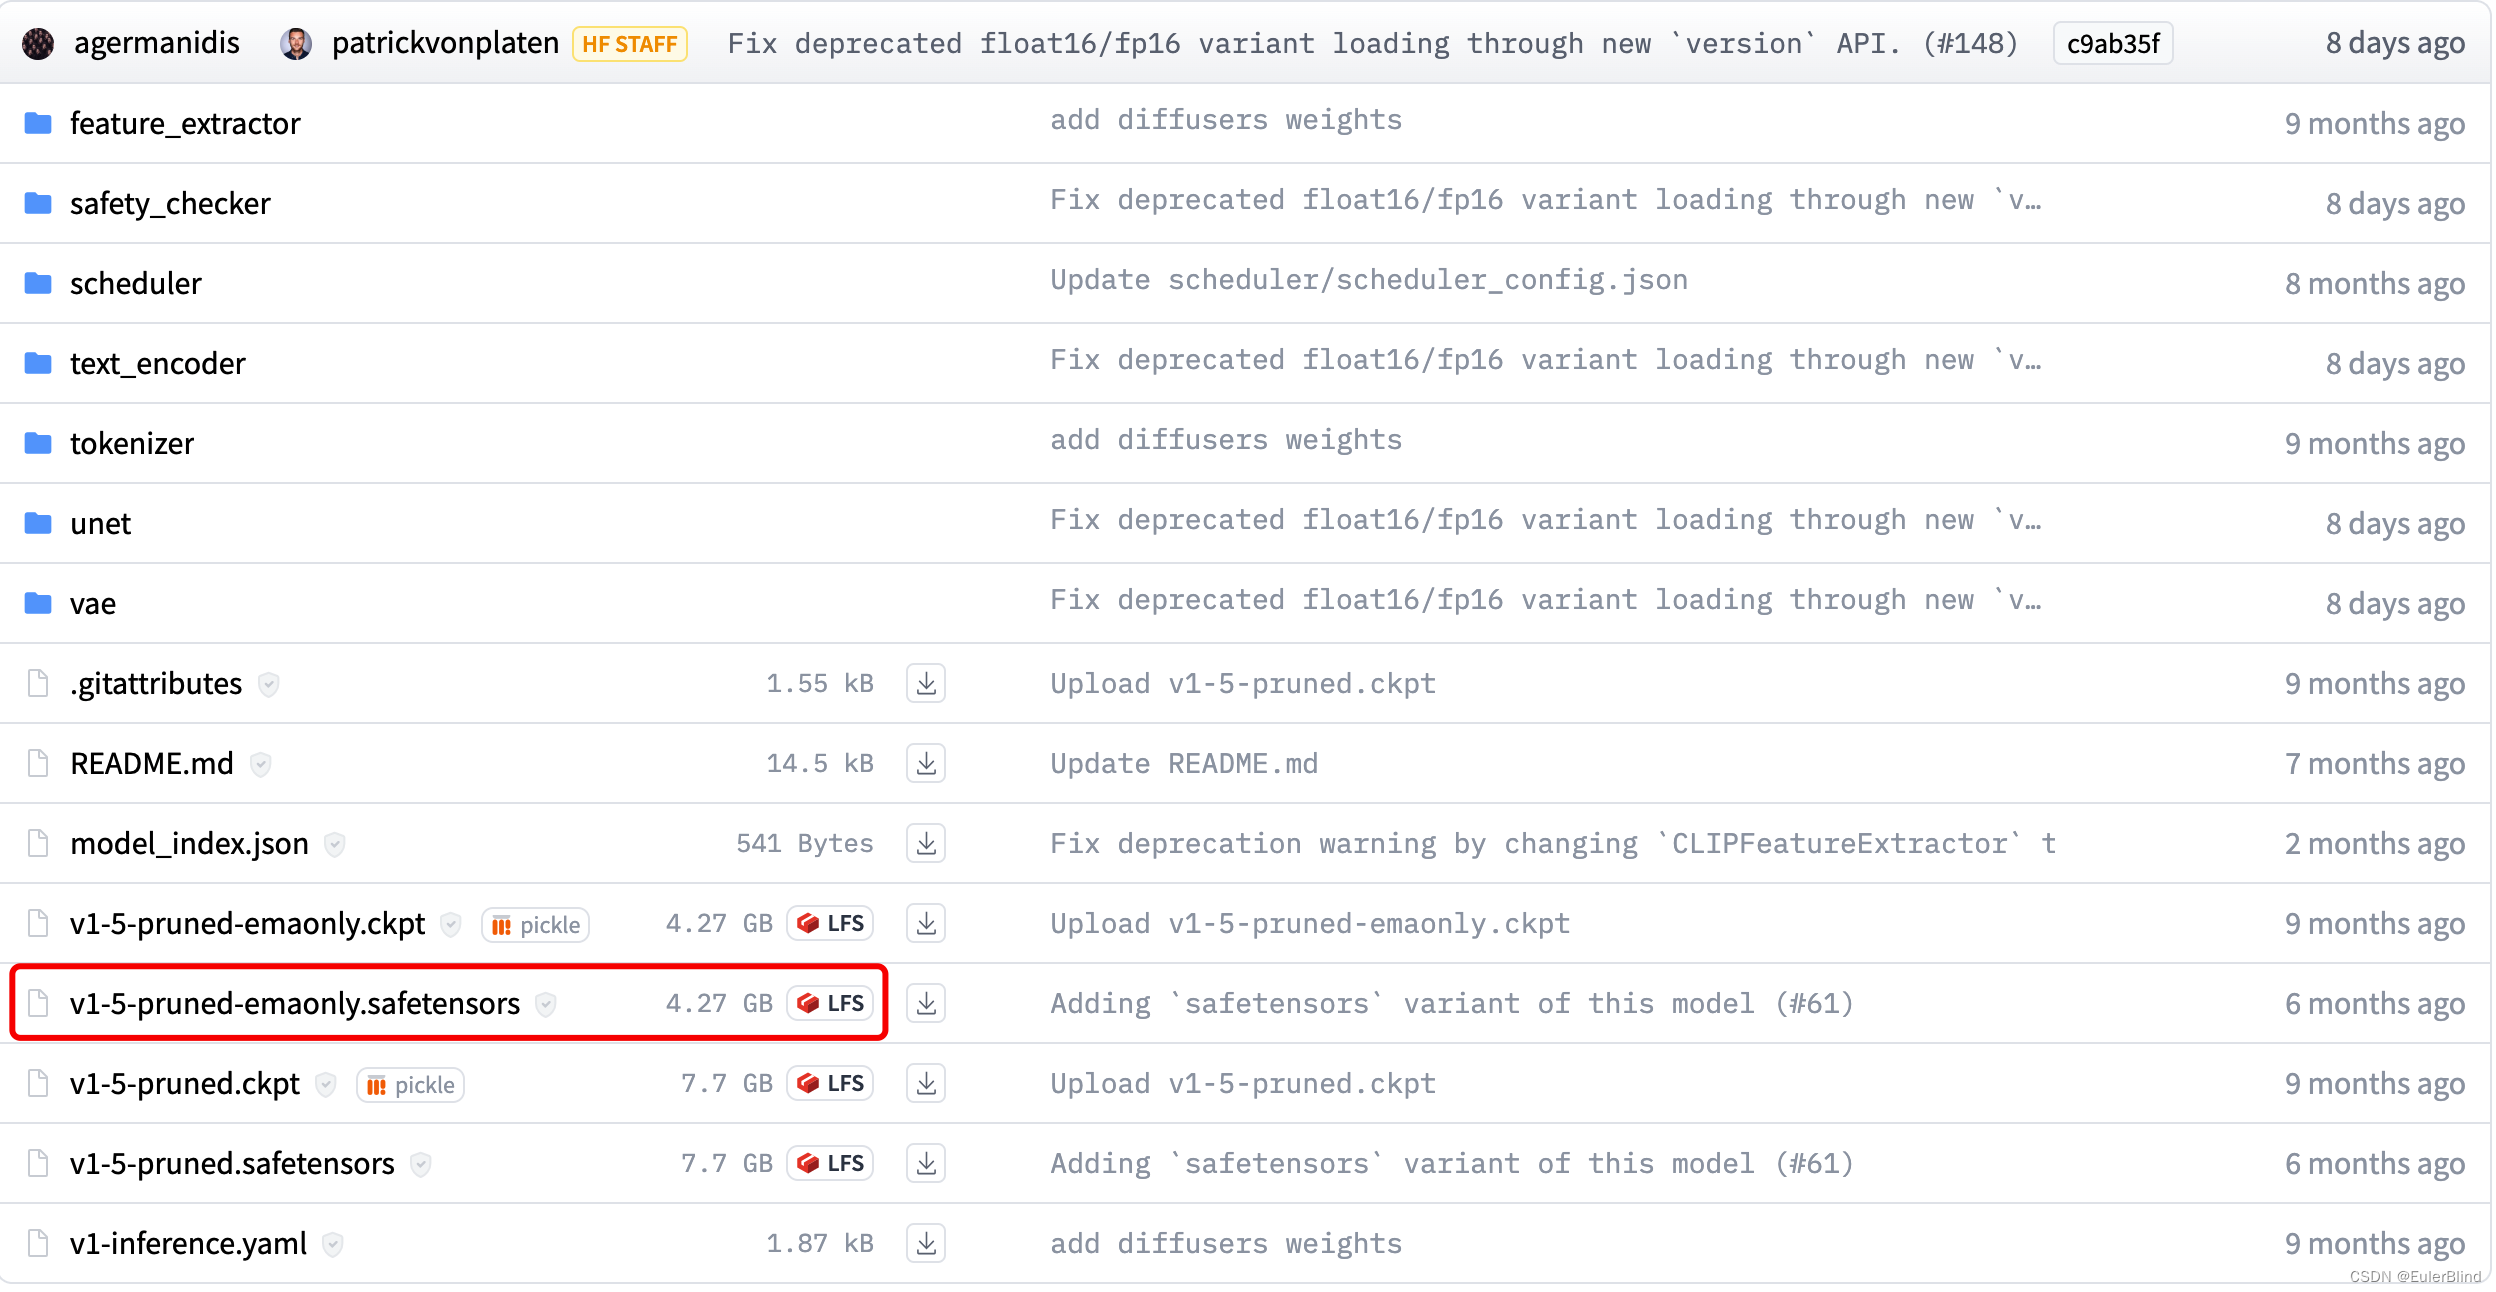Download the .gitattributes file
Image resolution: width=2496 pixels, height=1292 pixels.
(926, 683)
